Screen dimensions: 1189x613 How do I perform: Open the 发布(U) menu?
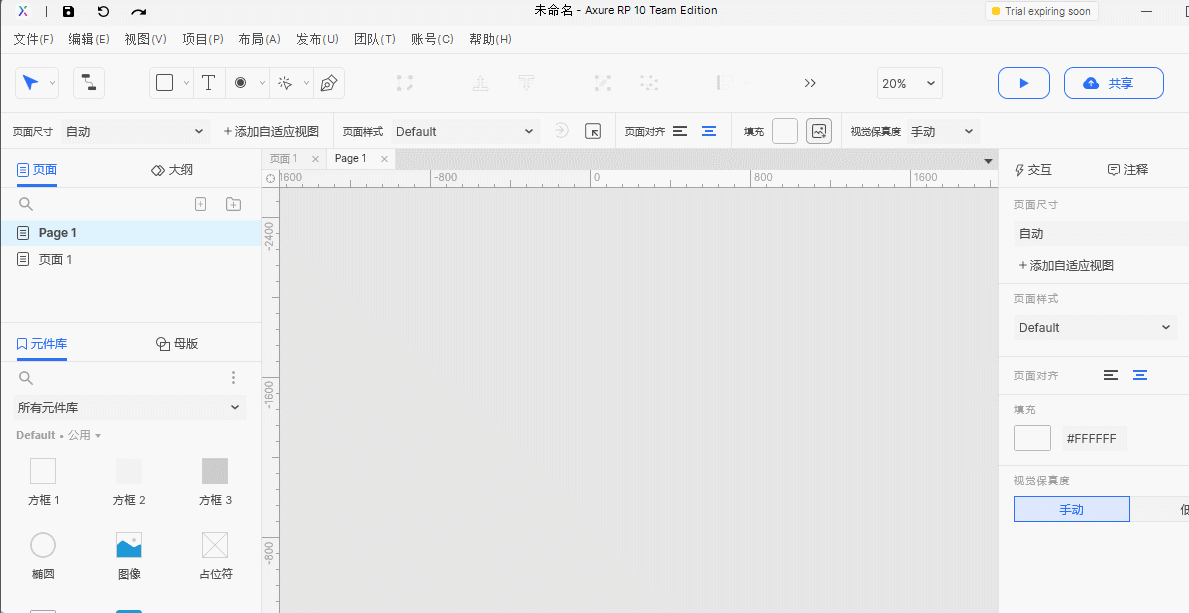(x=317, y=39)
